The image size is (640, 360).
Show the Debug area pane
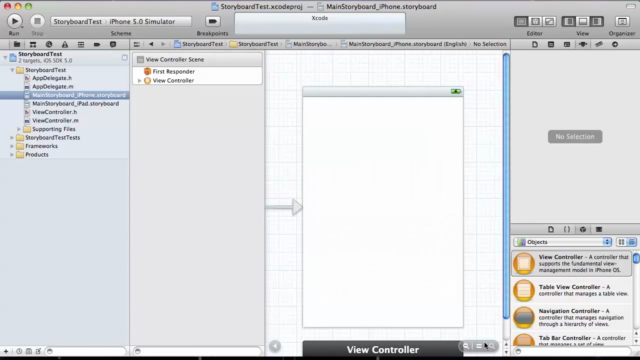click(583, 21)
